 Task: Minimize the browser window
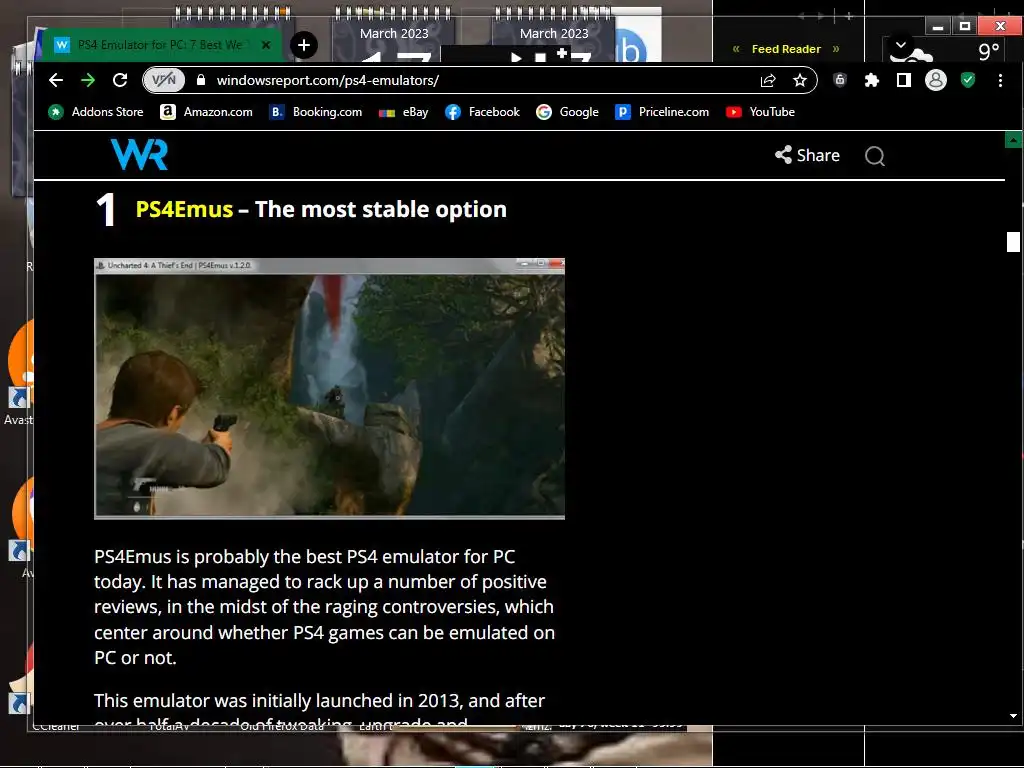pyautogui.click(x=938, y=26)
